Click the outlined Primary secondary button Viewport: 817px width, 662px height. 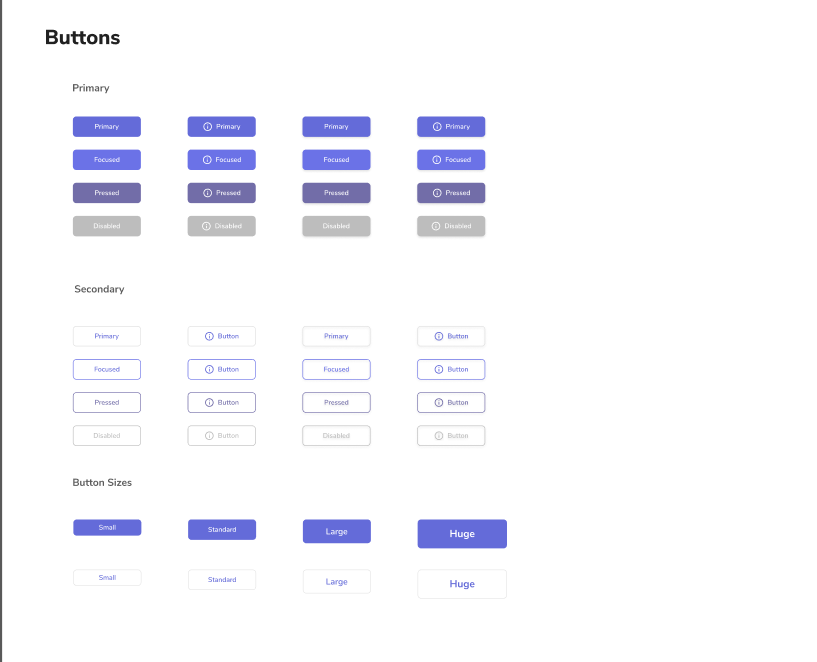point(106,336)
